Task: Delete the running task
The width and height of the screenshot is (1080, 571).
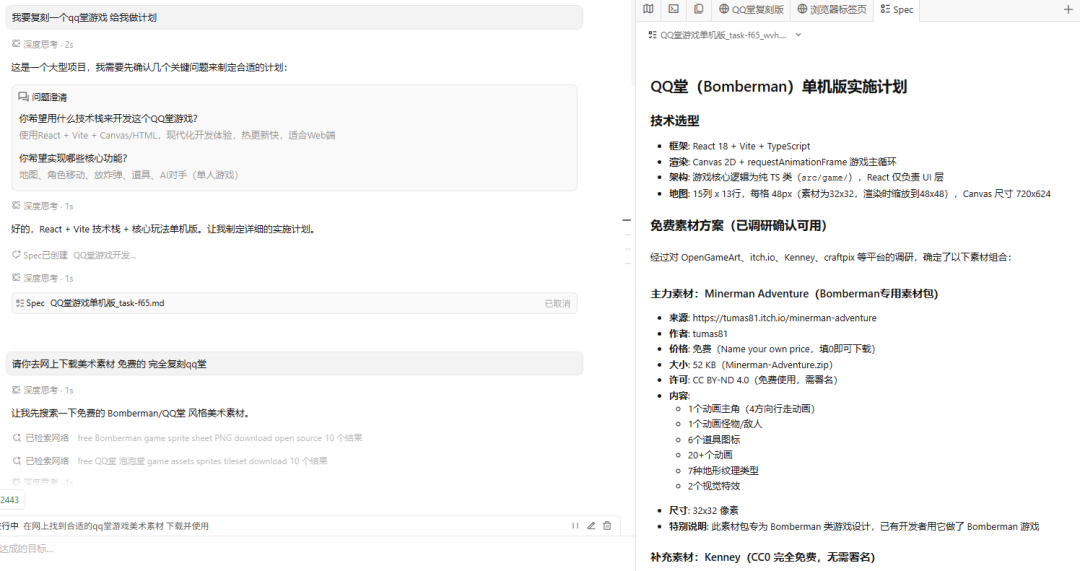Action: [607, 526]
